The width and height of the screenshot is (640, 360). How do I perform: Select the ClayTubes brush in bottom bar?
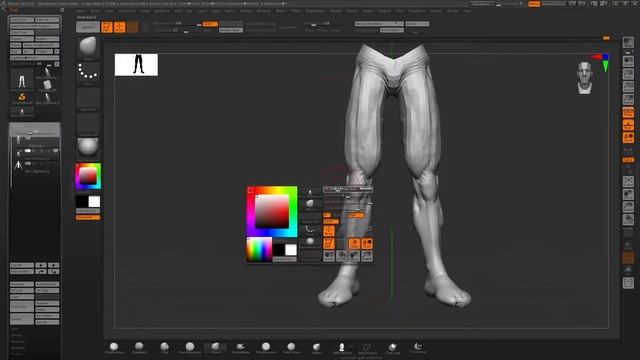click(291, 348)
